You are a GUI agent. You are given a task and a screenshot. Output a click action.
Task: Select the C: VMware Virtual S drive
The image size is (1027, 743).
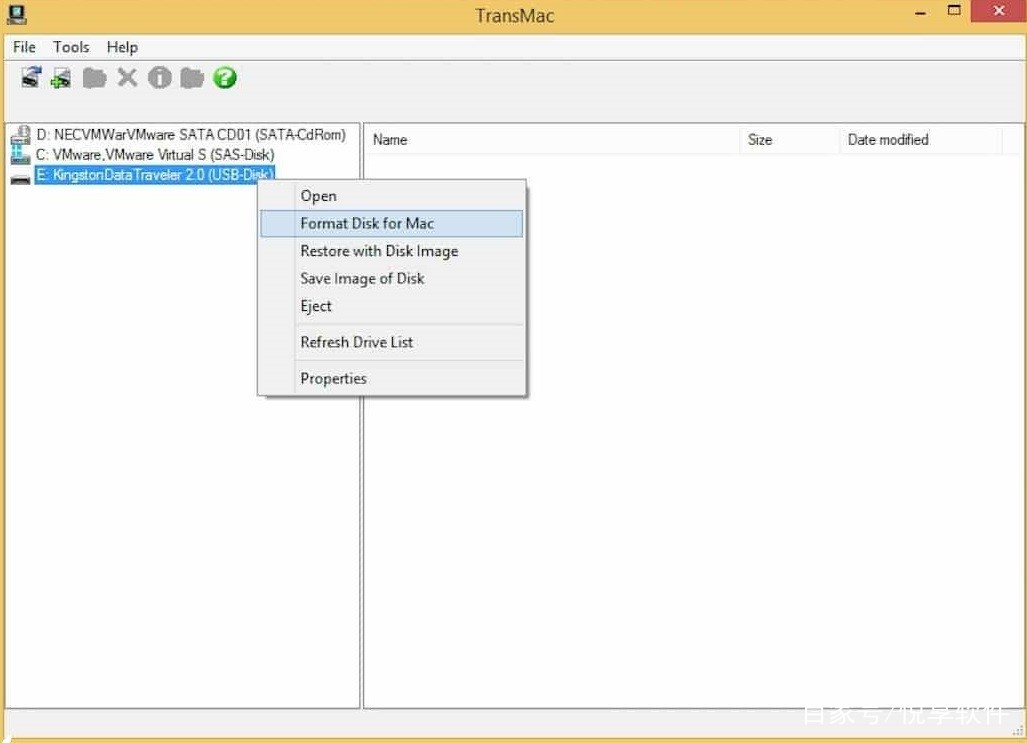(155, 155)
